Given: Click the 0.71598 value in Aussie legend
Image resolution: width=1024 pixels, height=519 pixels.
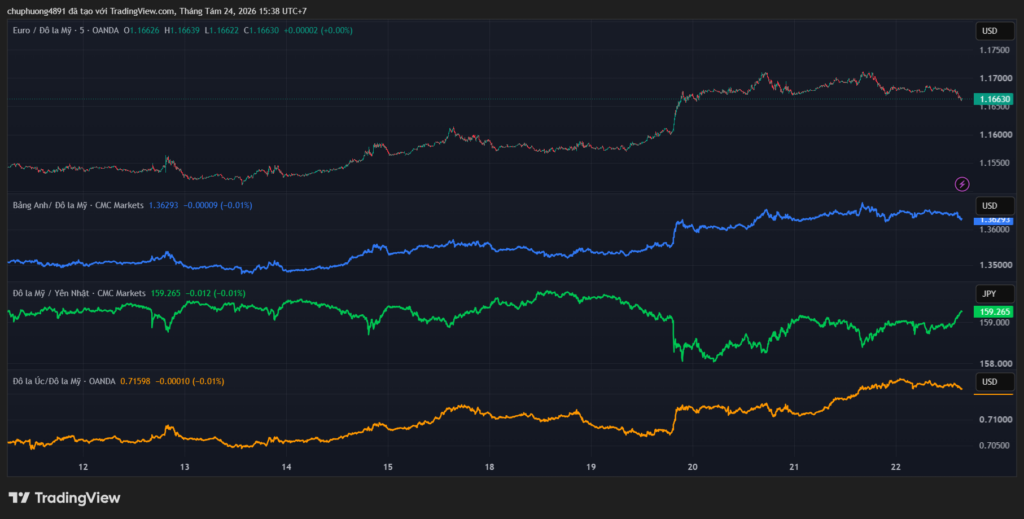Looking at the screenshot, I should [136, 381].
